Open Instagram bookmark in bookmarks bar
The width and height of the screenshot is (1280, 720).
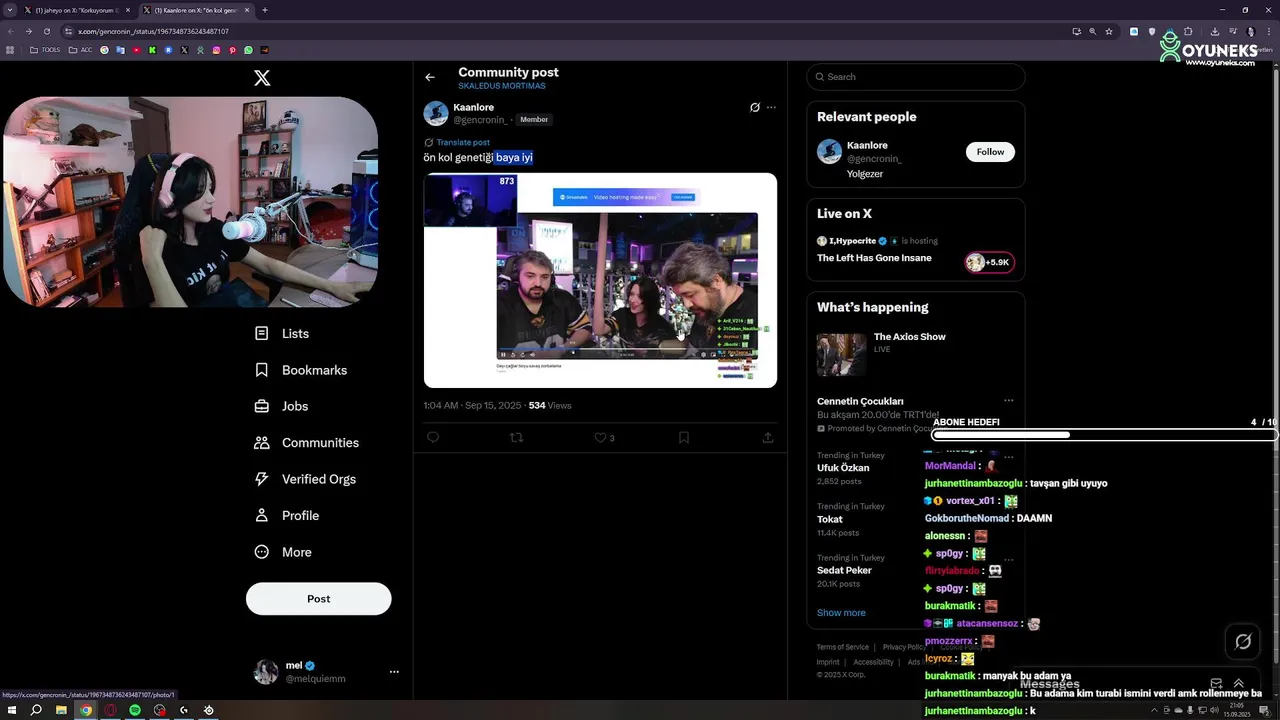click(216, 50)
